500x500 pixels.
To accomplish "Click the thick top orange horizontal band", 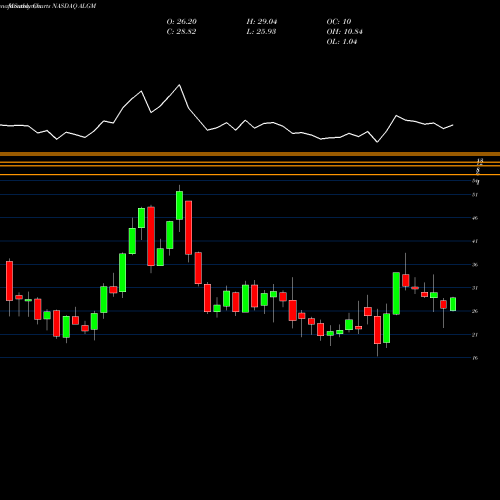I will tap(250, 154).
